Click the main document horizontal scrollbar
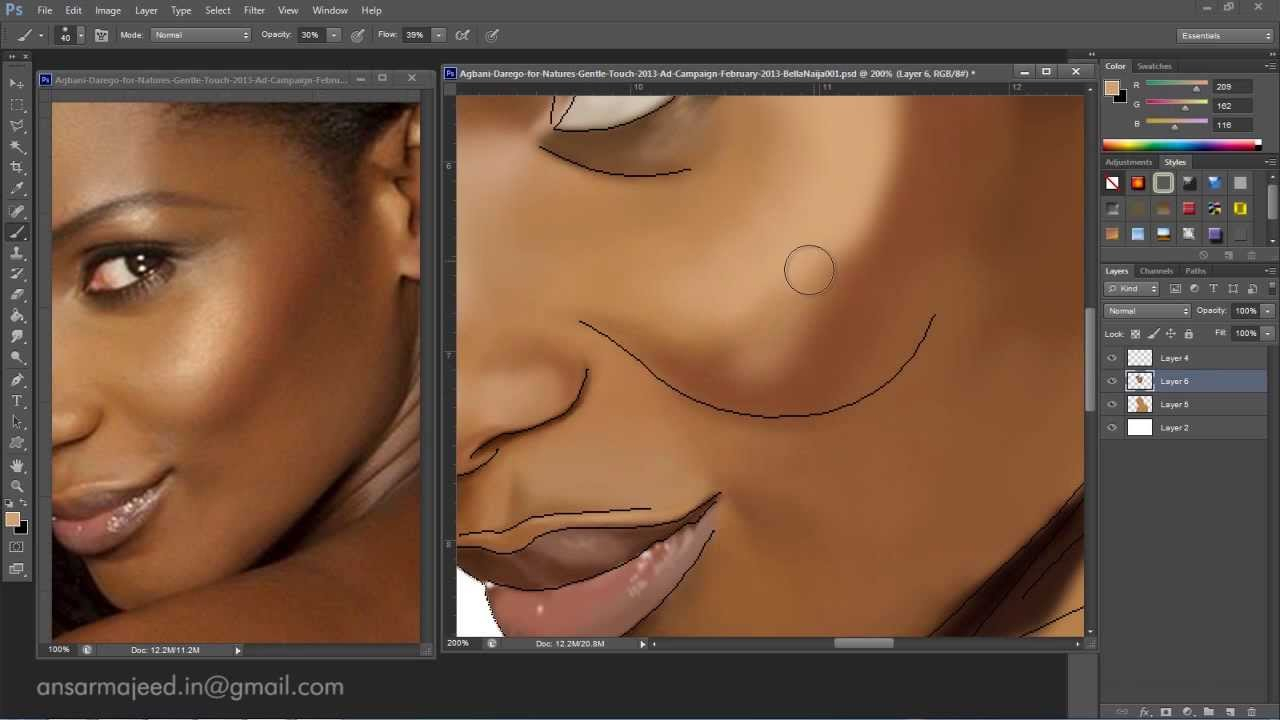 pos(864,643)
